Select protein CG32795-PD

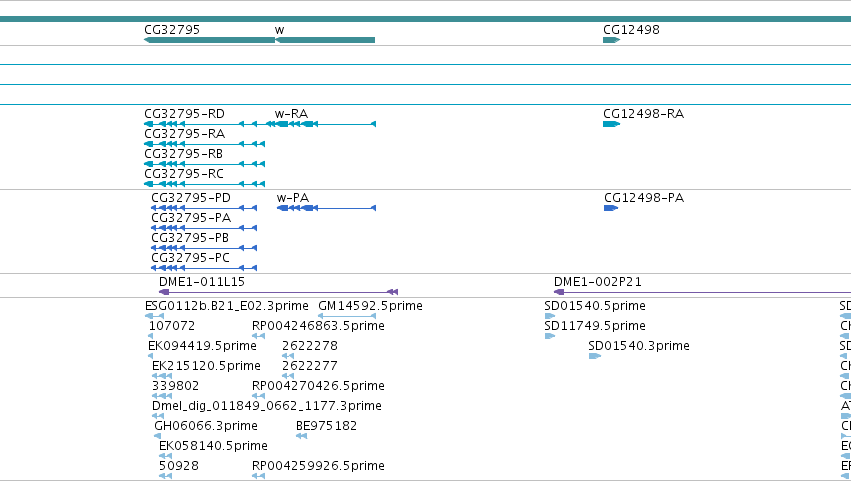[191, 198]
